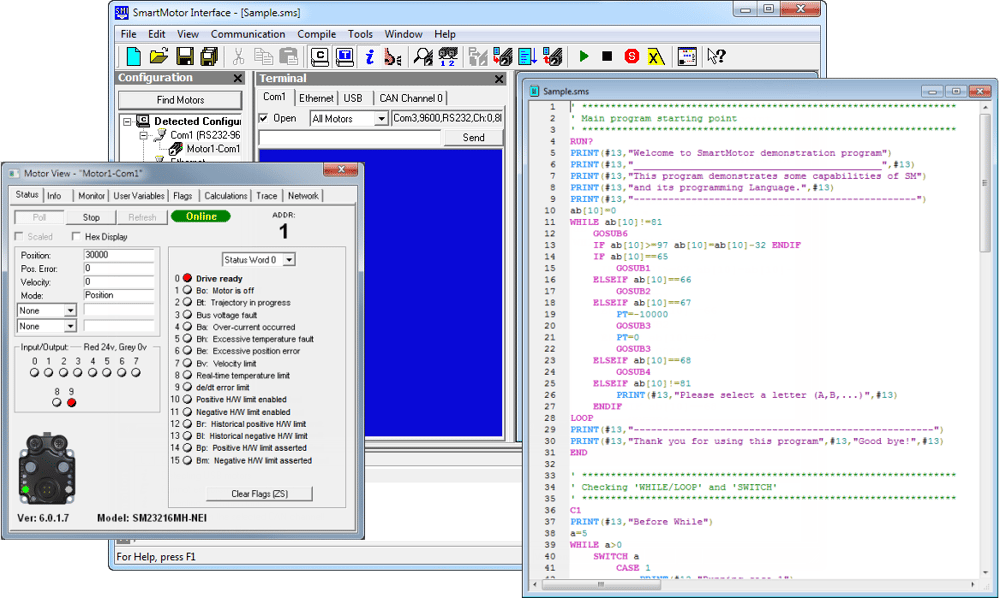Screen dimensions: 1000x598
Task: Click the Clear Flags (ZS) button
Action: click(259, 493)
